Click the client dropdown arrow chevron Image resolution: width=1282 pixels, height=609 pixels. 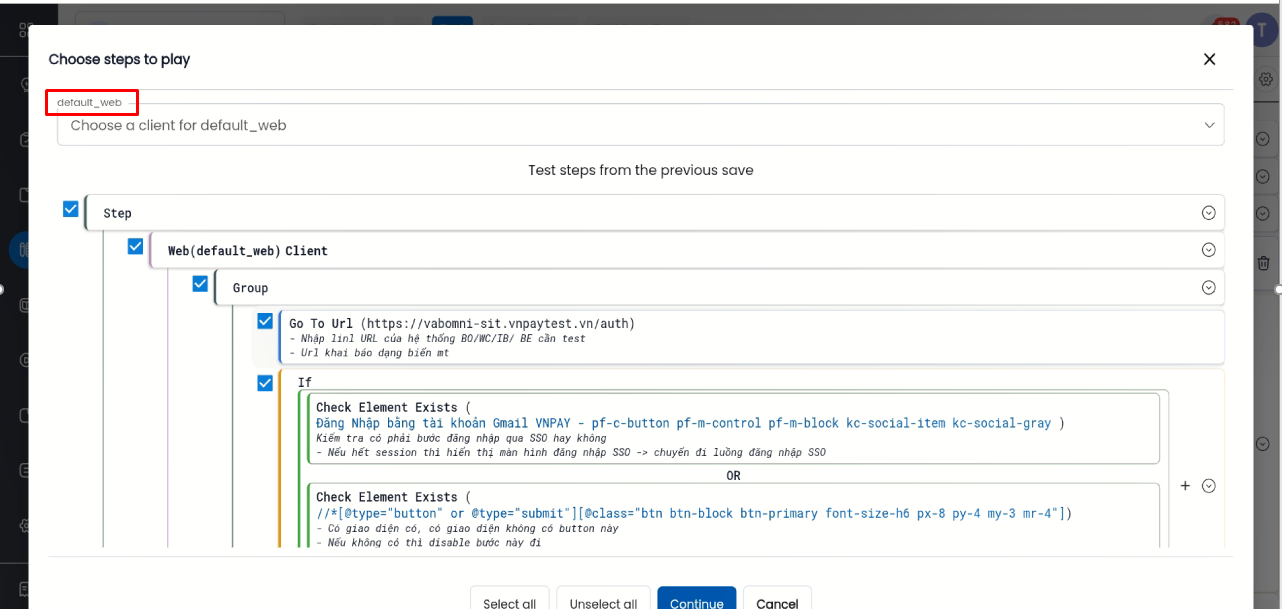point(1210,126)
